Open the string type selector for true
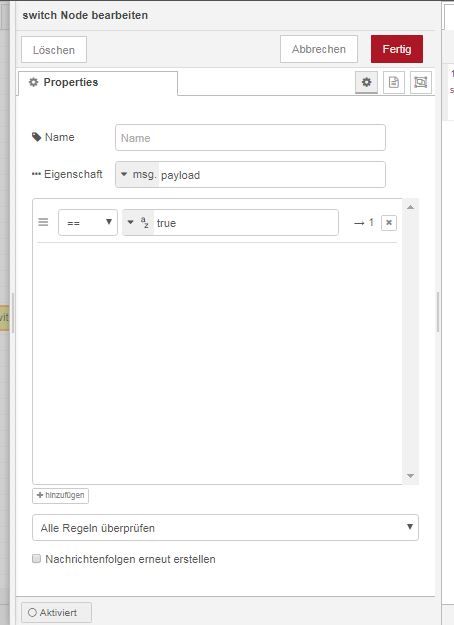The height and width of the screenshot is (625, 454). point(138,222)
